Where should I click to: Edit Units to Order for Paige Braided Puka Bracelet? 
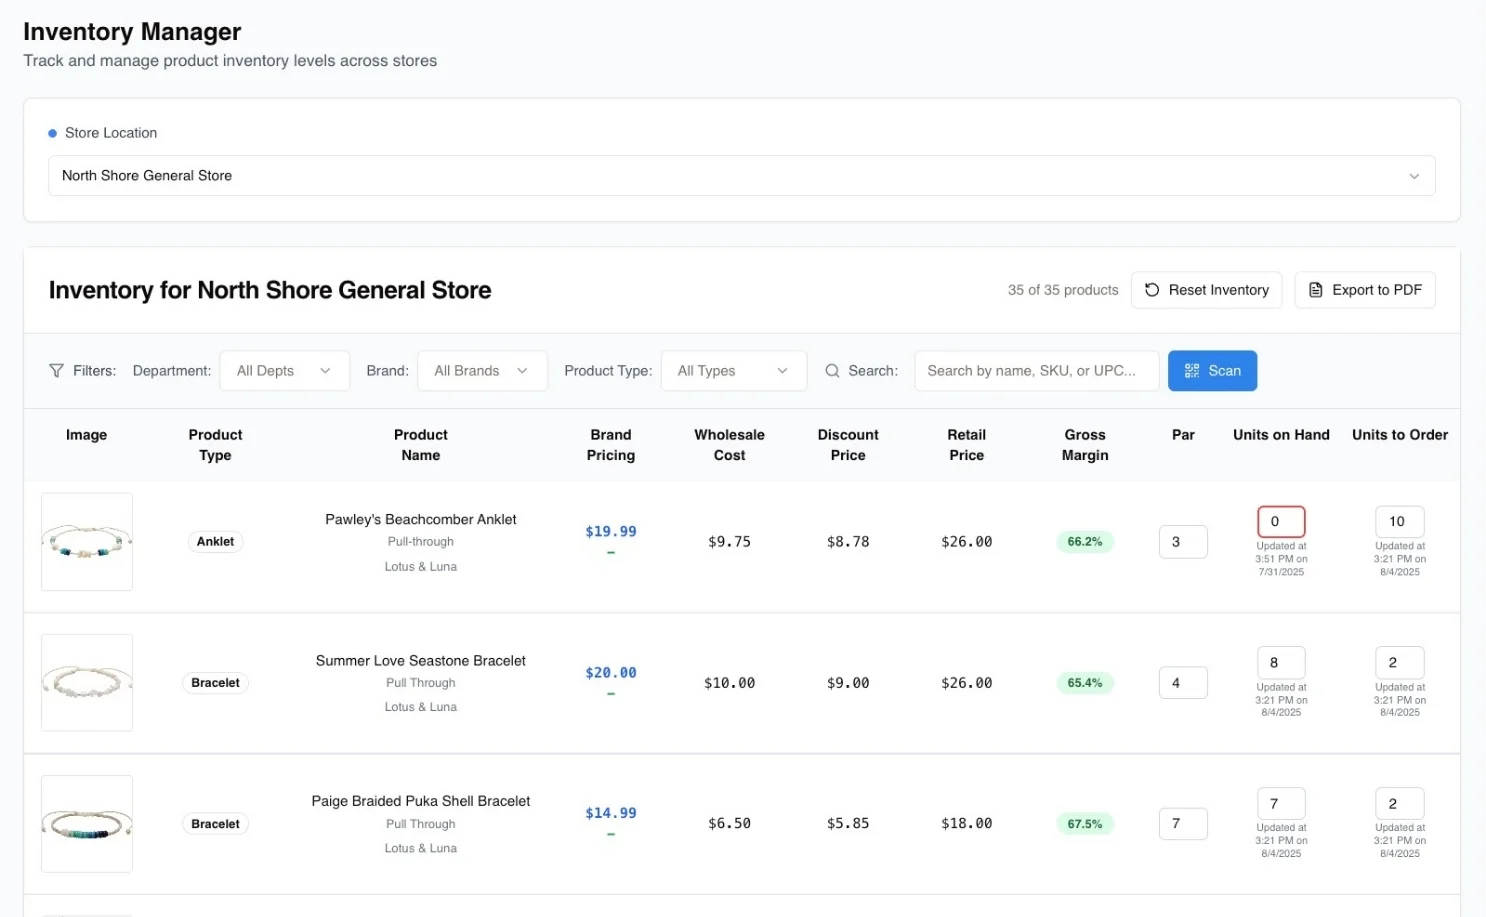[x=1400, y=804]
